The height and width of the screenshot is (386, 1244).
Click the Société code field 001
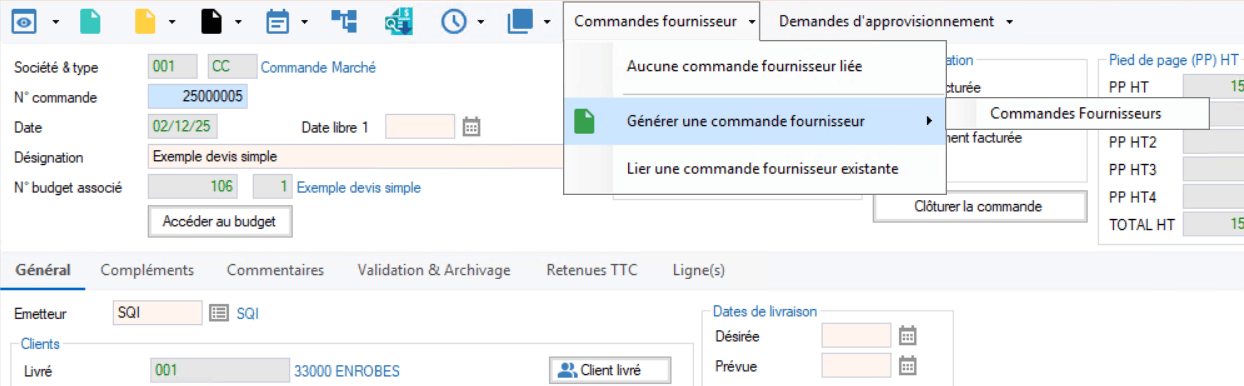tap(173, 67)
